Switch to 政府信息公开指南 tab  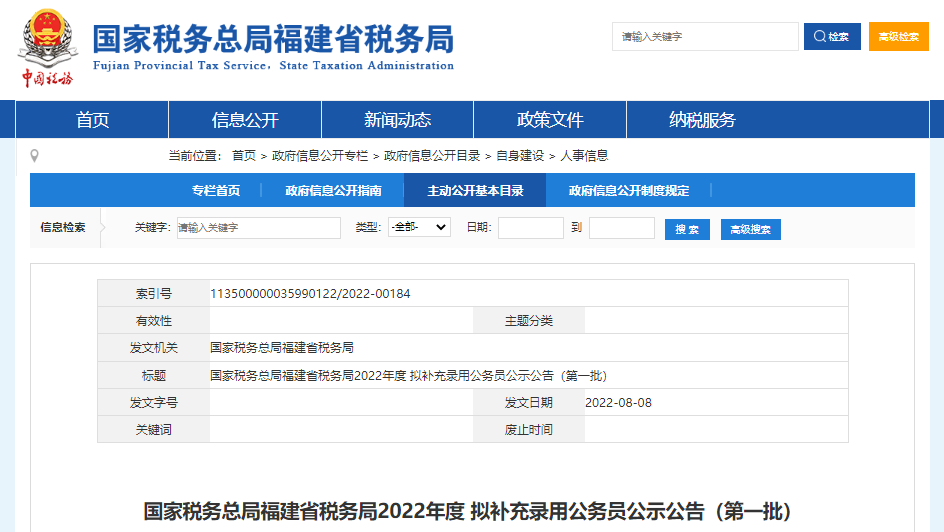tap(333, 191)
